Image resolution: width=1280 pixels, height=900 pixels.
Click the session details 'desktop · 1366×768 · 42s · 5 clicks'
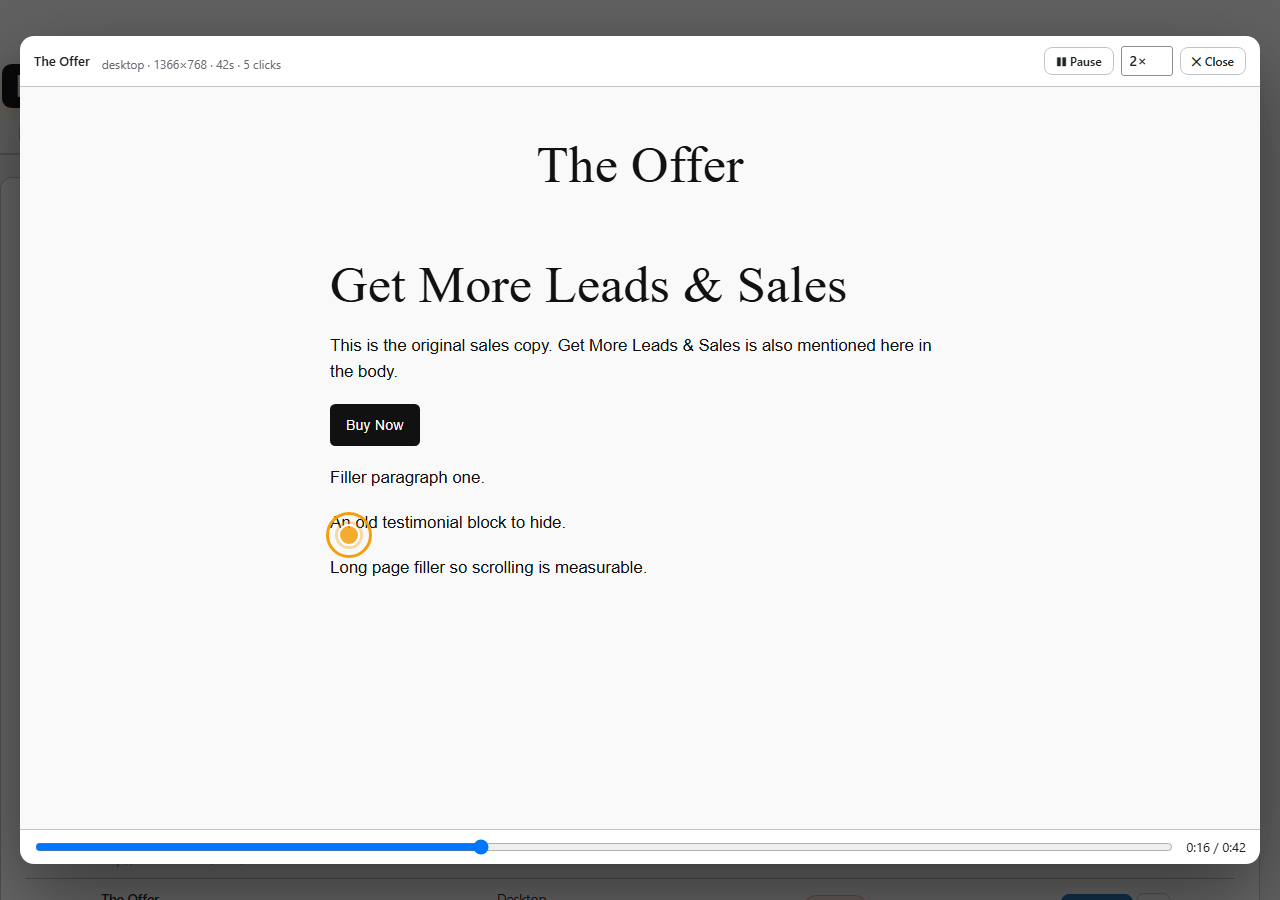point(191,65)
